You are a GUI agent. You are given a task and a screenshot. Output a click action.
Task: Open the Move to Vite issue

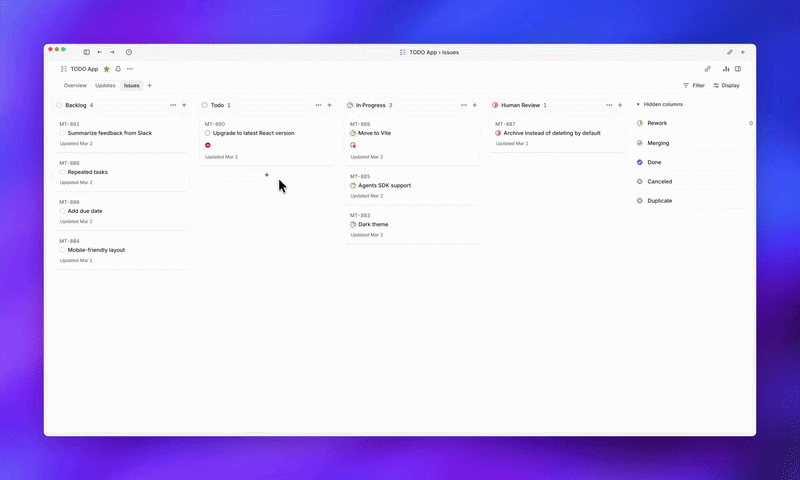click(412, 140)
